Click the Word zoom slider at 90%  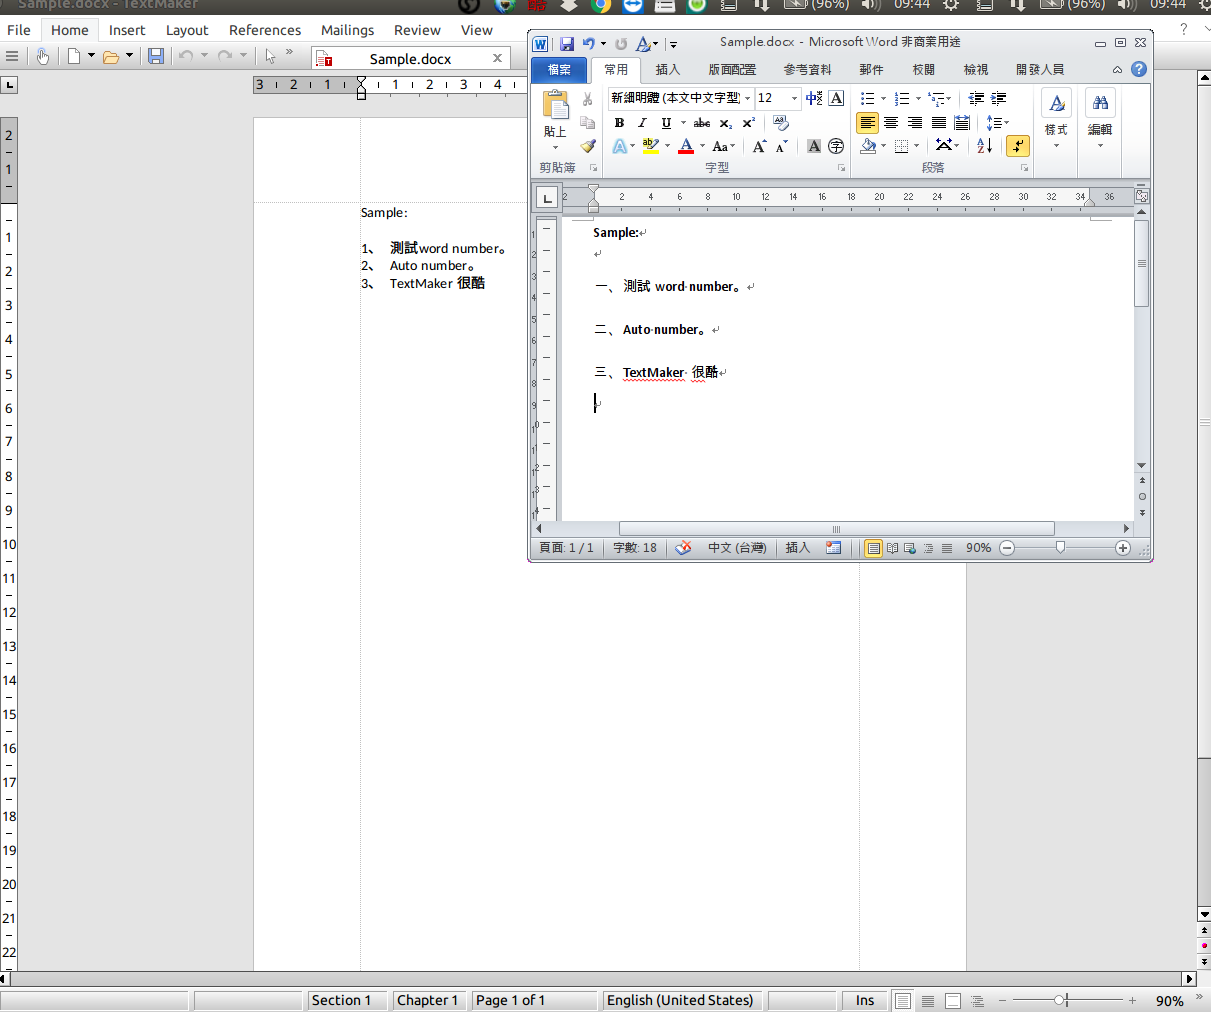click(x=1060, y=548)
